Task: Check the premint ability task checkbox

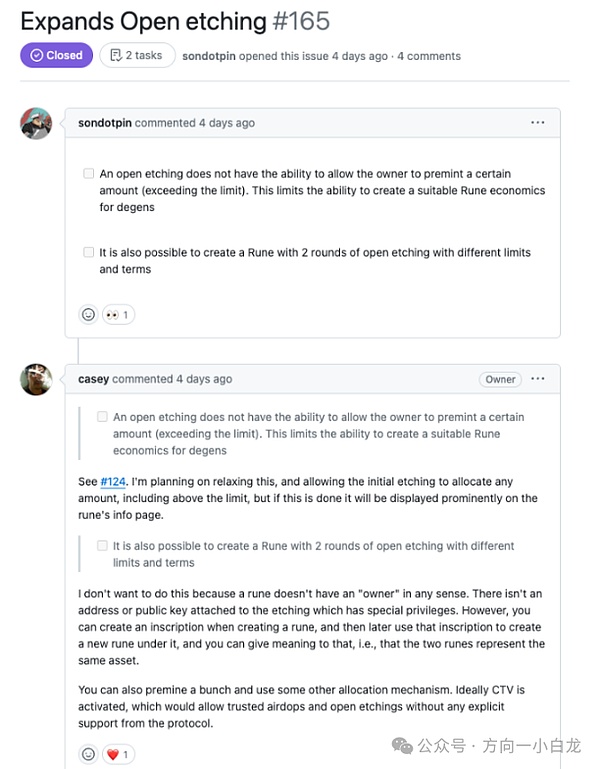Action: pos(88,173)
